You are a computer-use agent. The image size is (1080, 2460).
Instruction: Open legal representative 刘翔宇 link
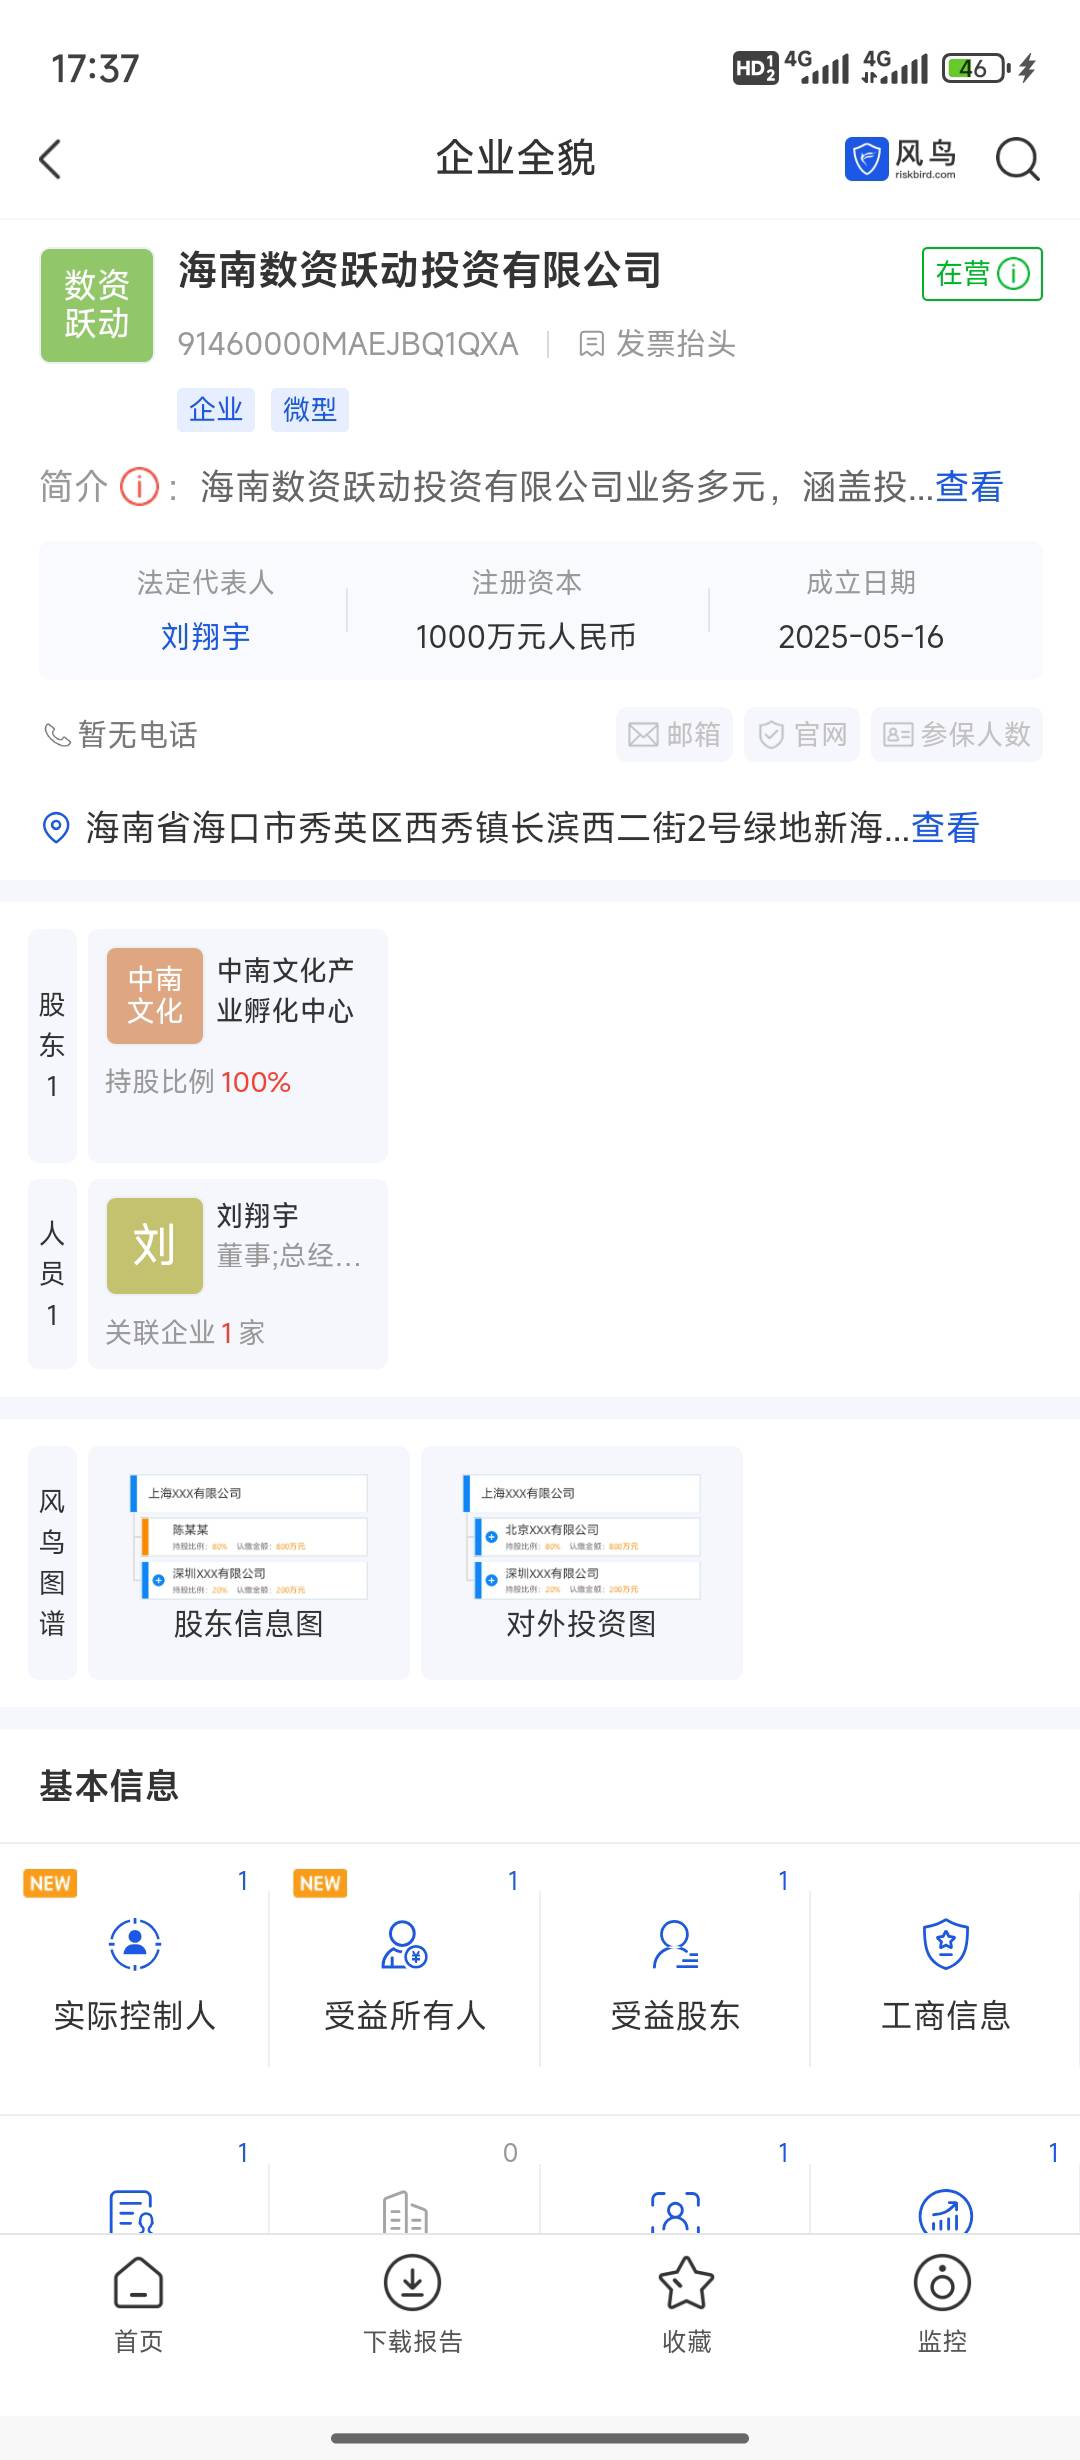coord(205,636)
